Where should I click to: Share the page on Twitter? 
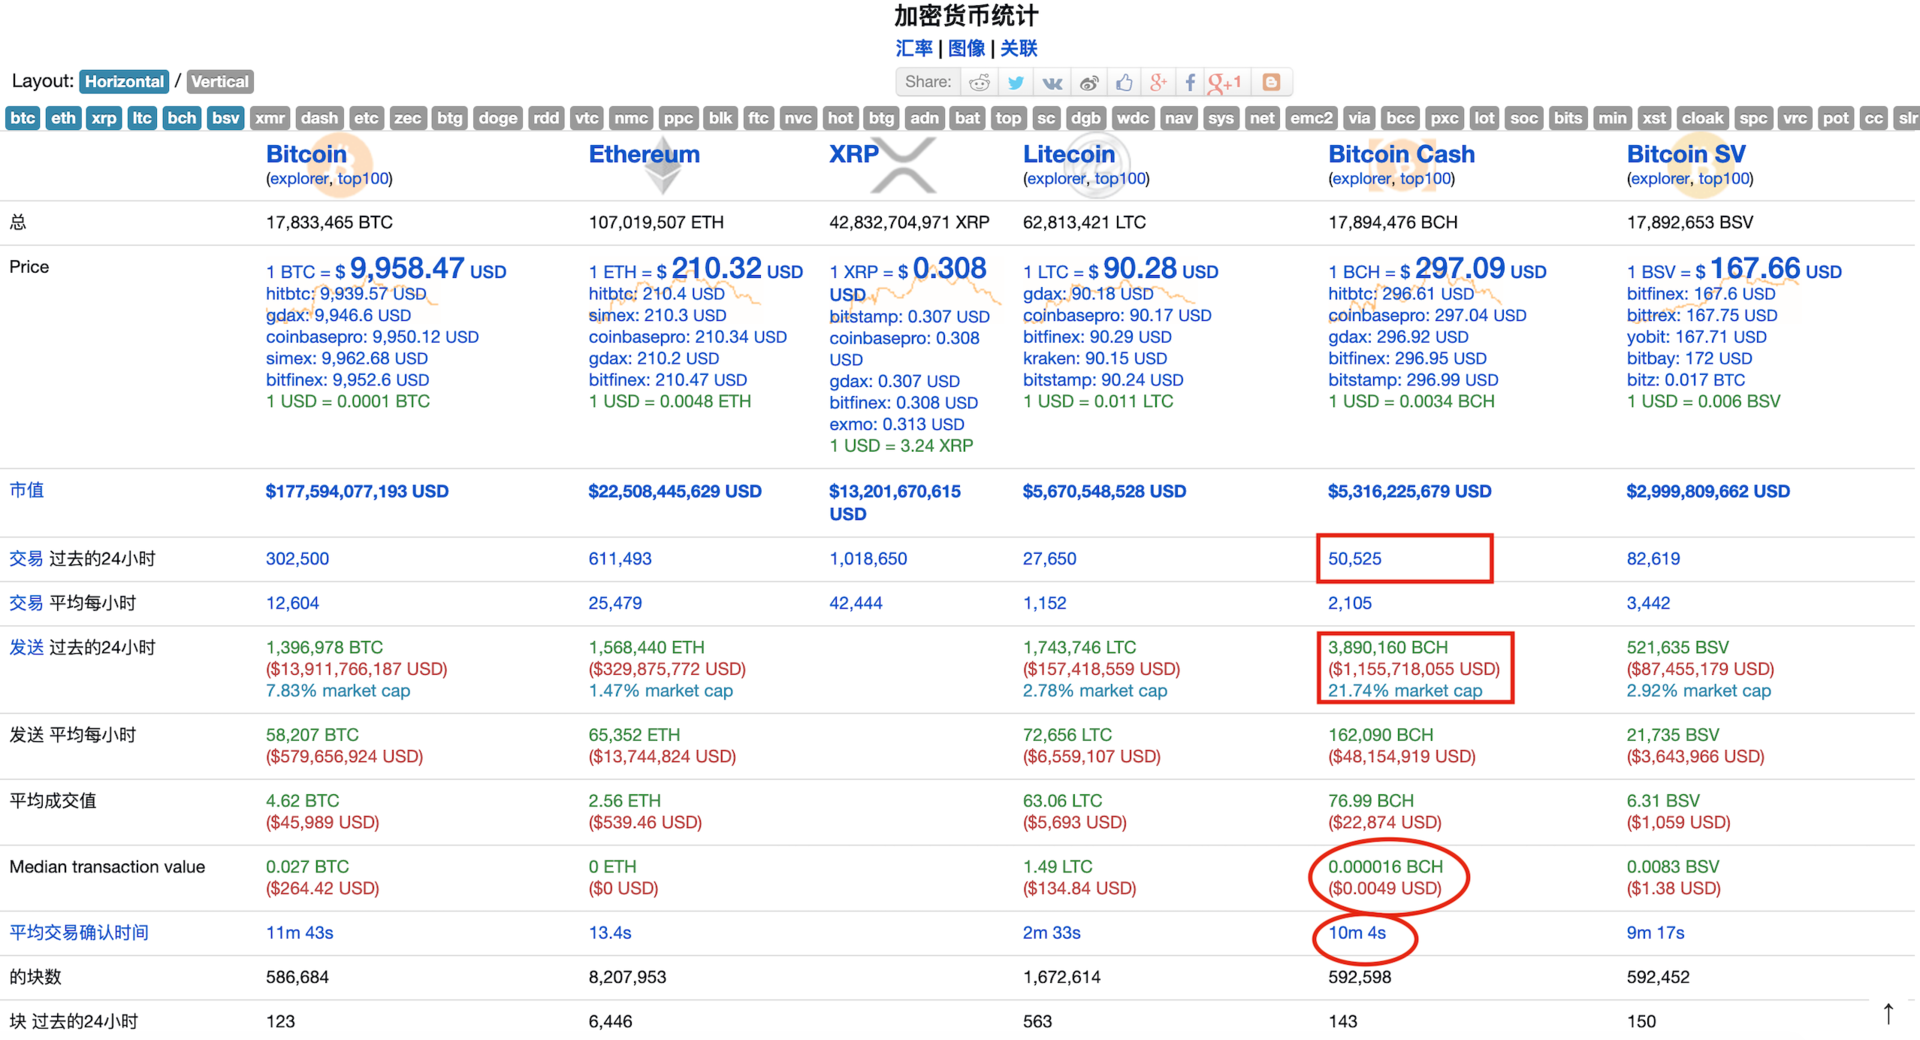(1016, 83)
